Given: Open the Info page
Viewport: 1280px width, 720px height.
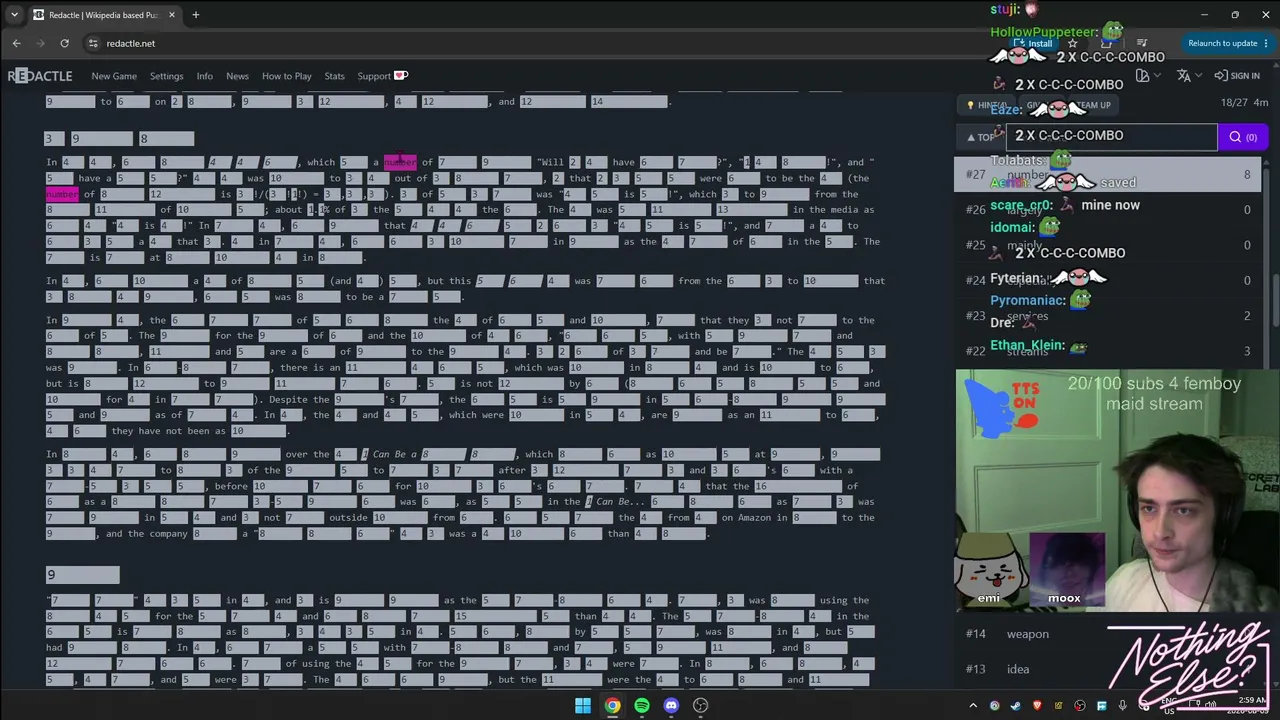Looking at the screenshot, I should (204, 76).
